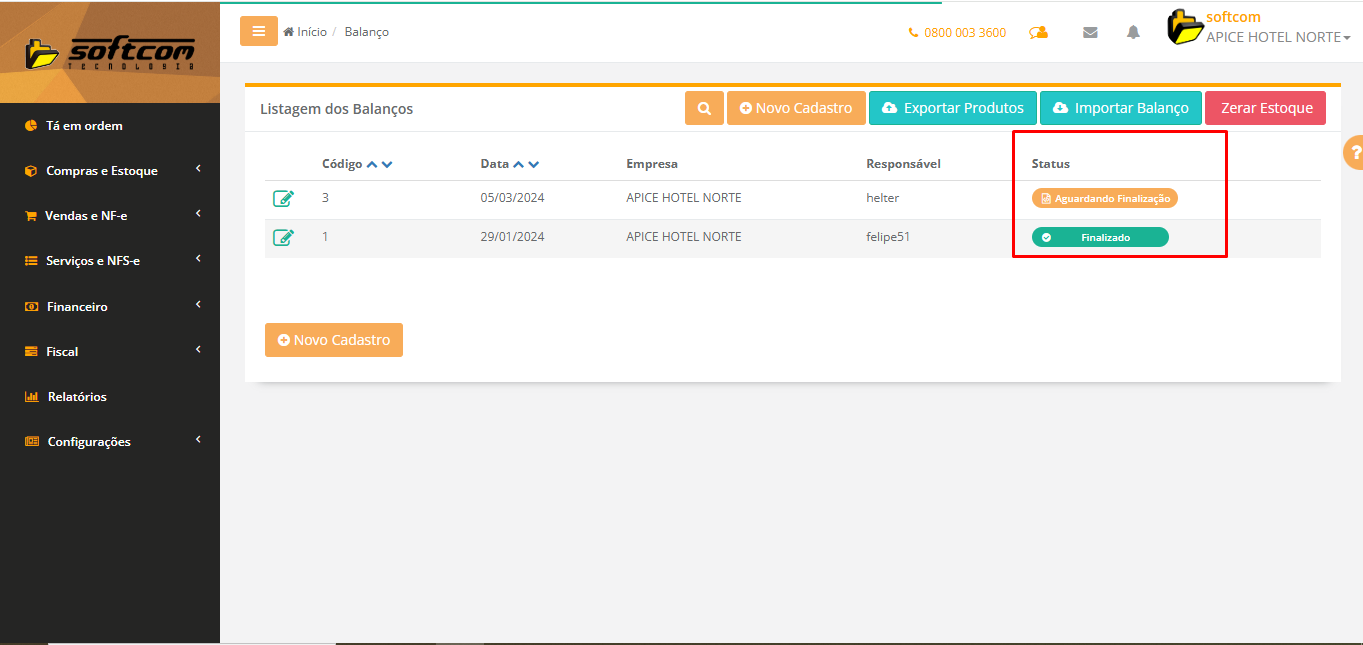Select Tá em ordem menu item
The height and width of the screenshot is (645, 1363).
tap(84, 126)
